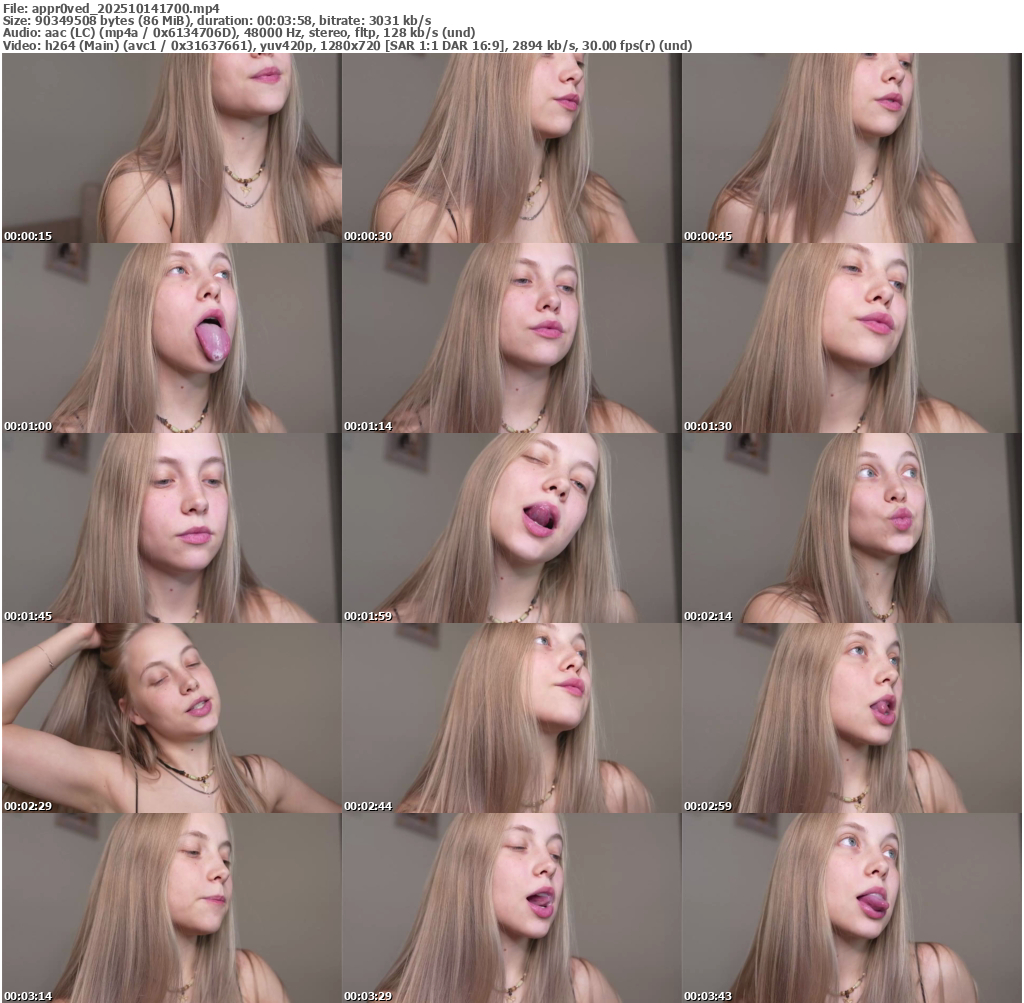
Task: Choose the 00:02:44 frame
Action: point(511,718)
